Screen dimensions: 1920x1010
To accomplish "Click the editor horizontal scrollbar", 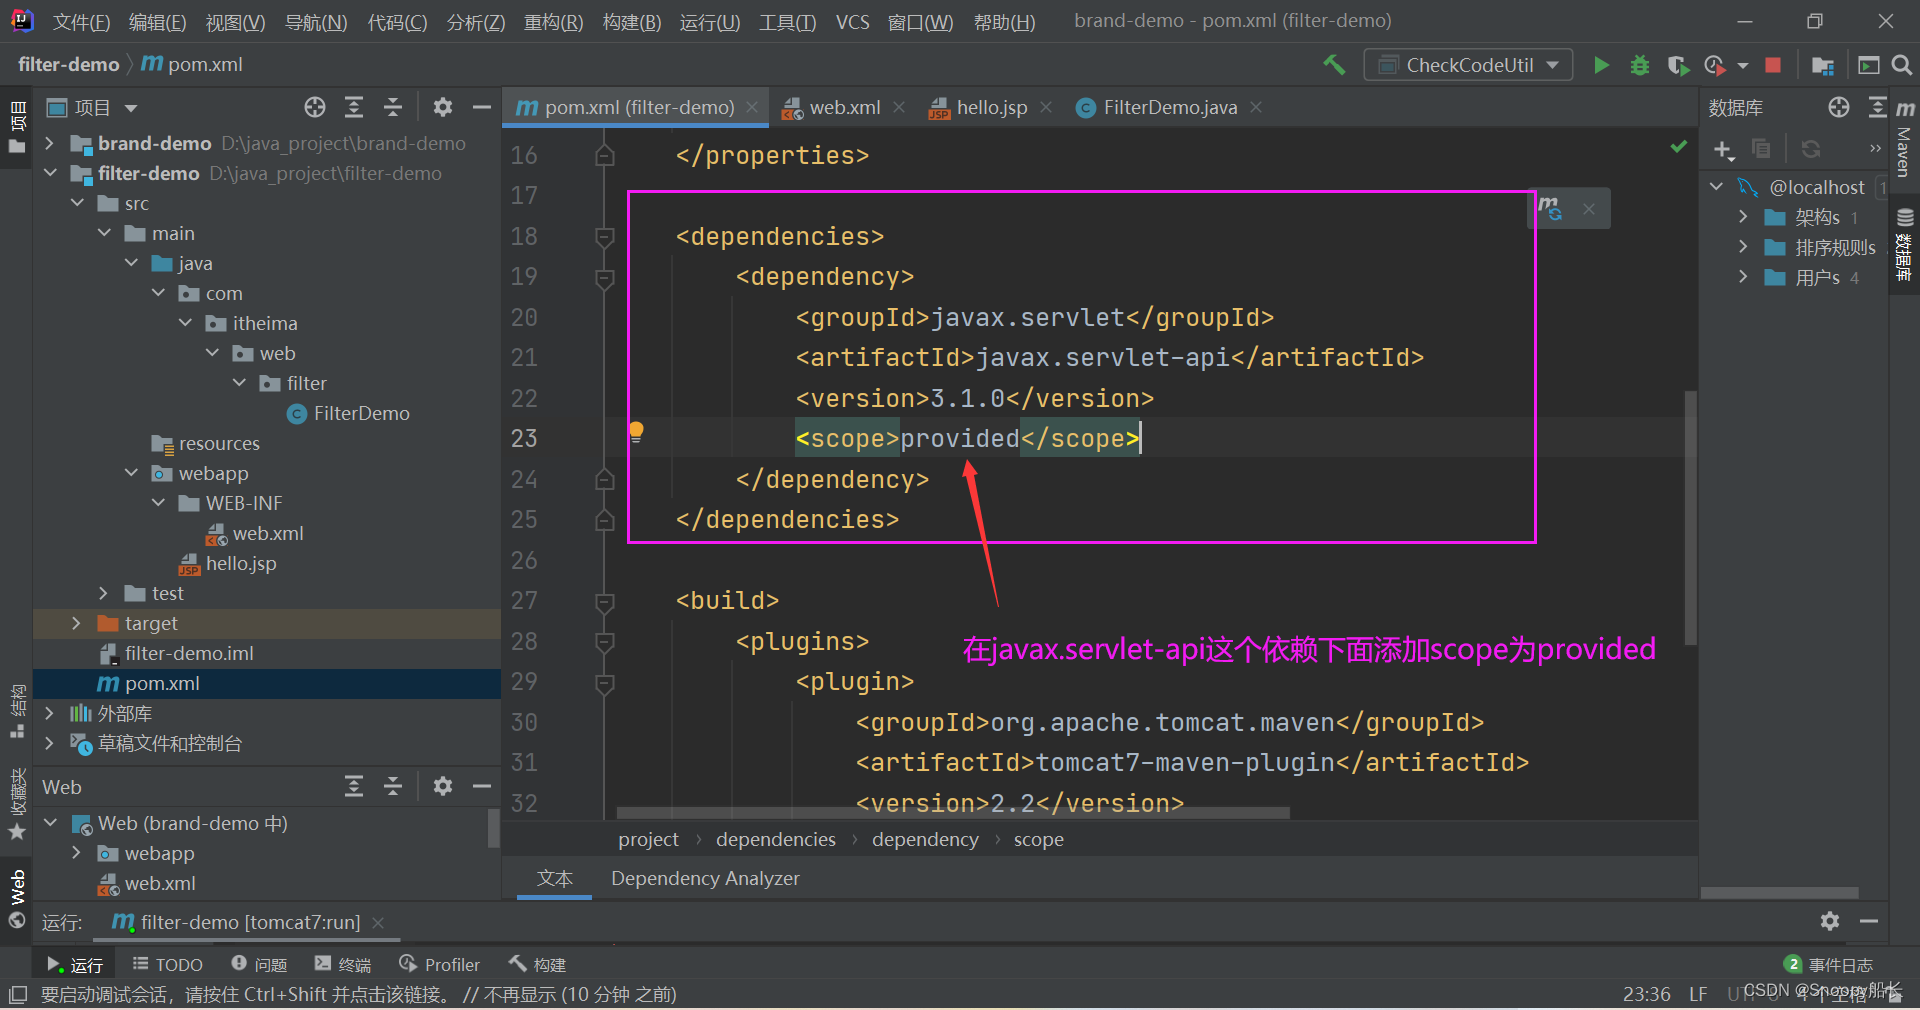I will tap(953, 813).
